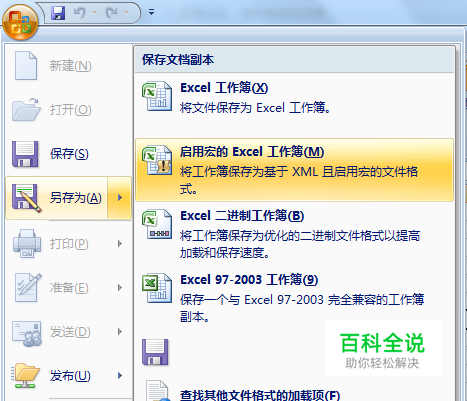
Task: Choose Excel 二进制工作簿(B) option
Action: click(295, 235)
